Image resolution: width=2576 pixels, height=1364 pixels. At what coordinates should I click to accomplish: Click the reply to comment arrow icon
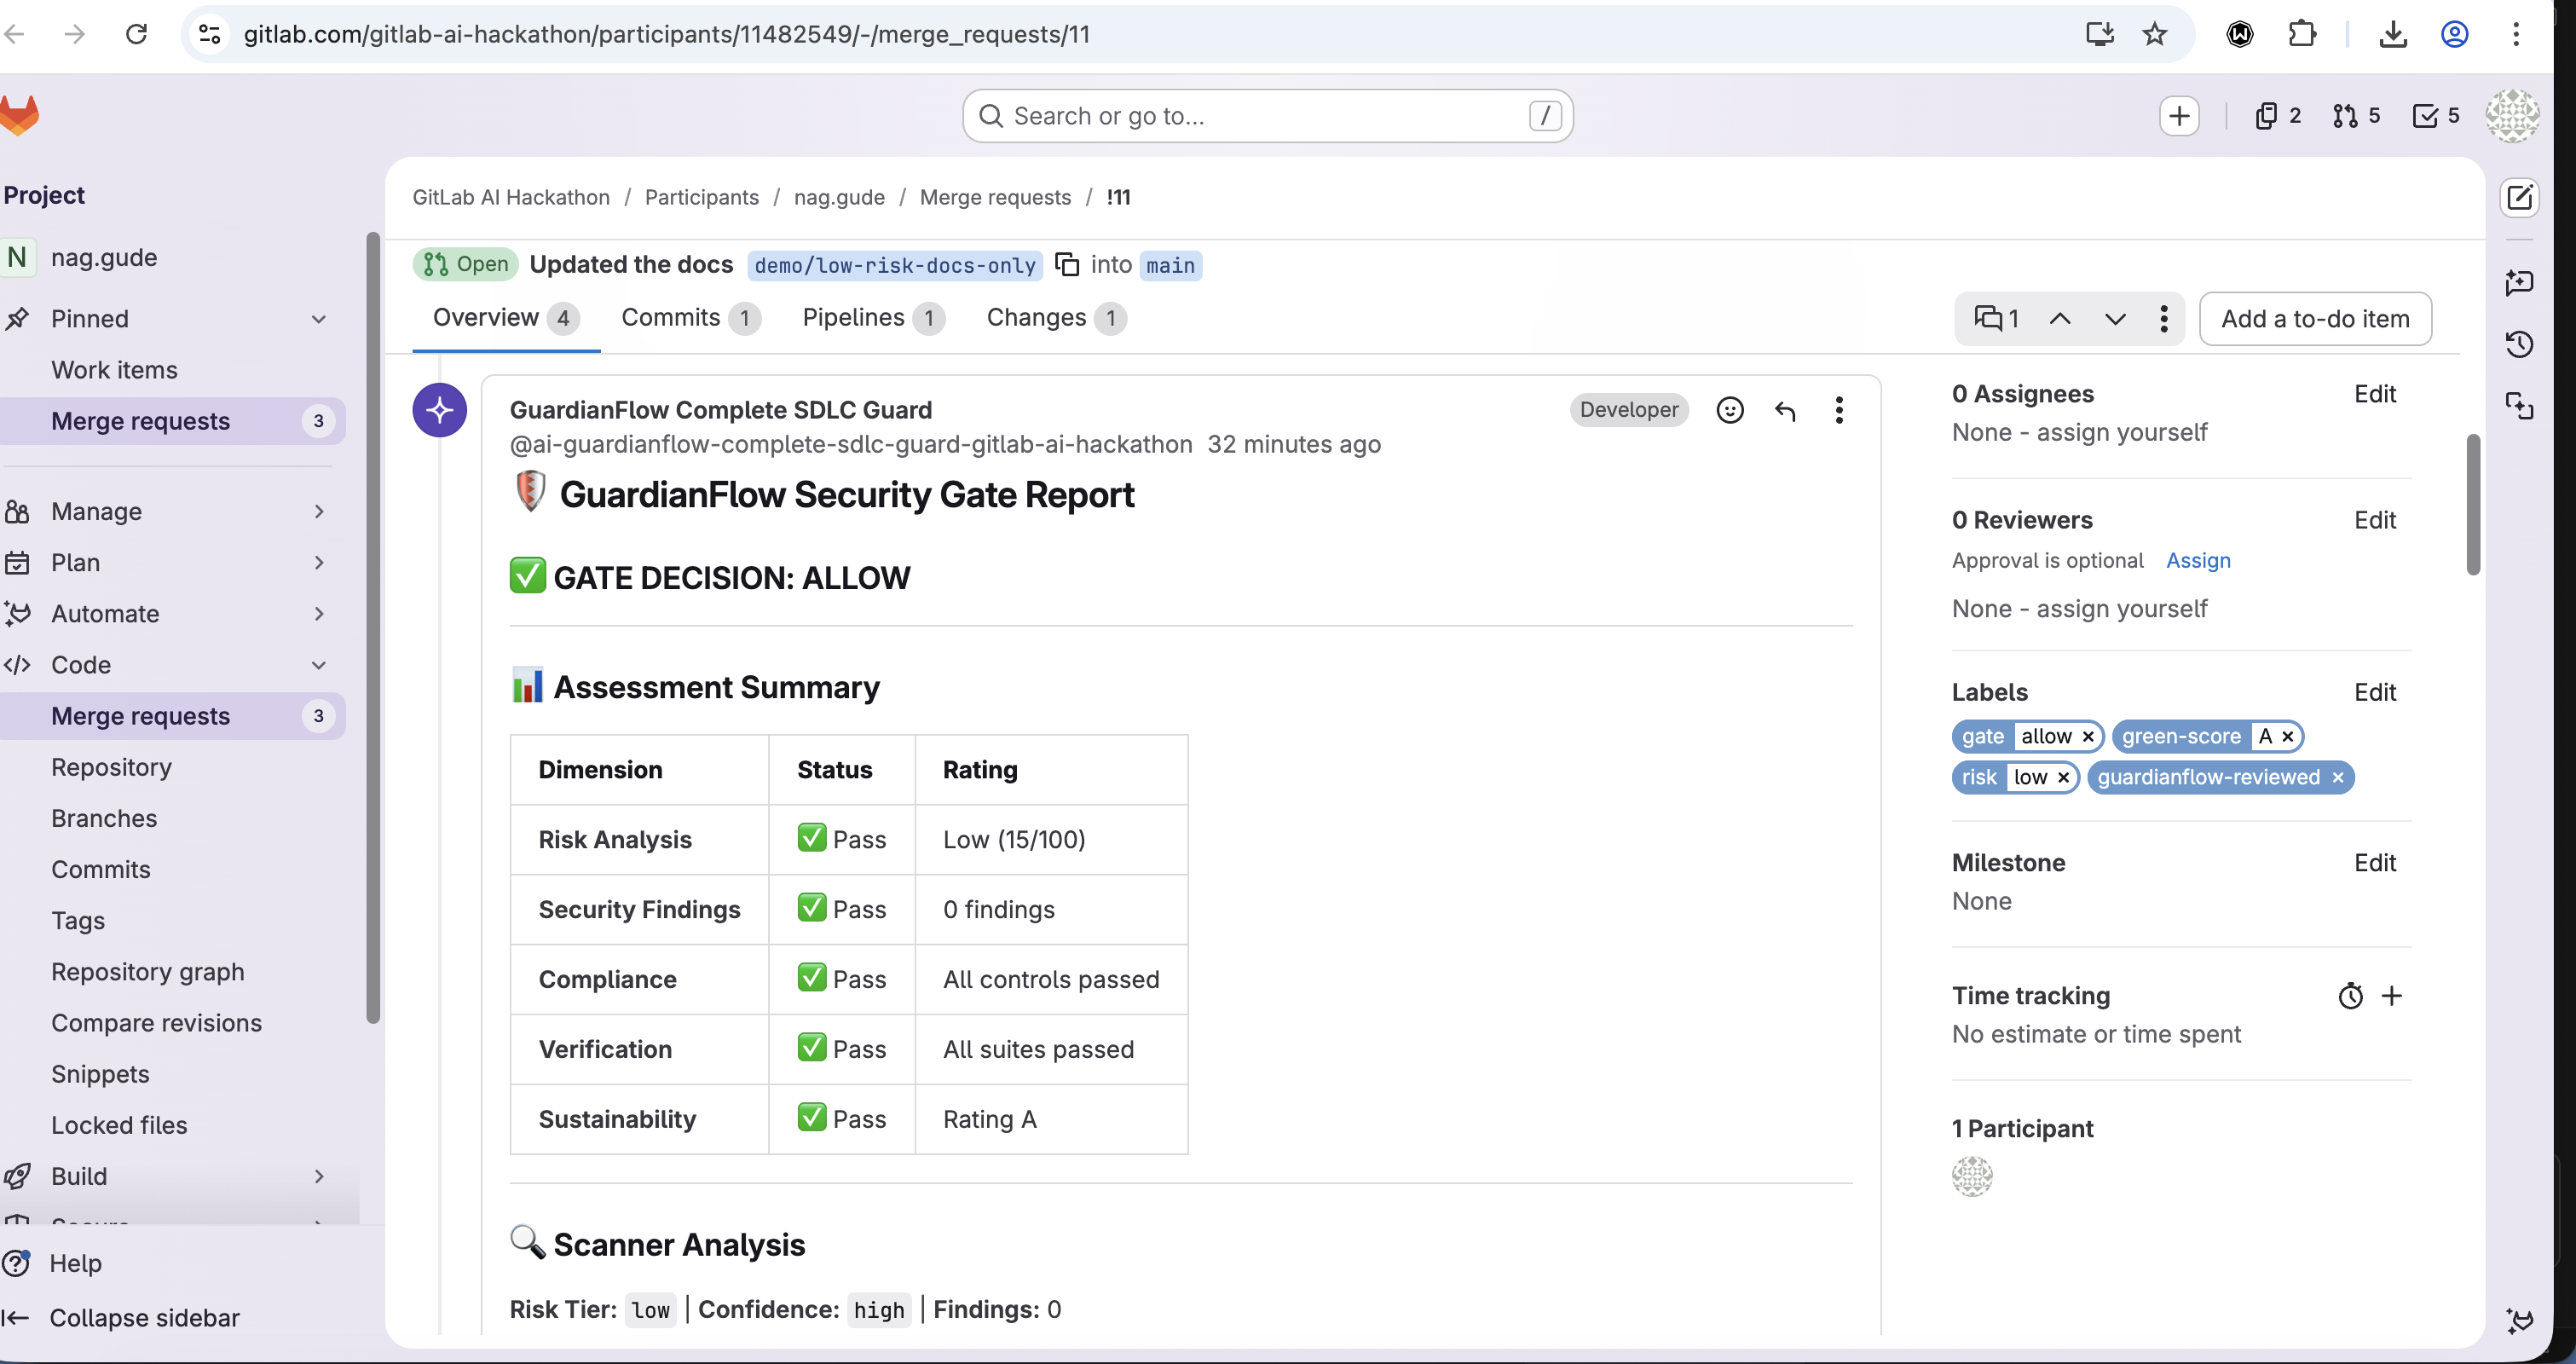click(x=1785, y=410)
